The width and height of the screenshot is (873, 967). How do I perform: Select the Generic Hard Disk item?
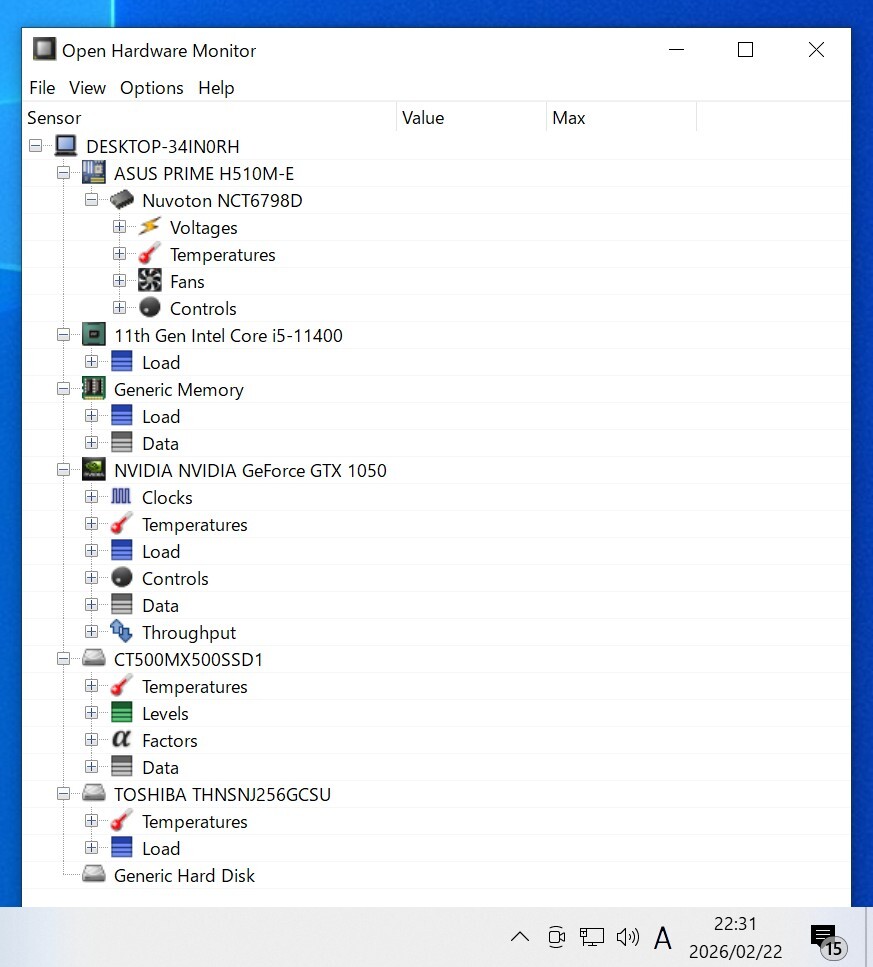tap(184, 875)
